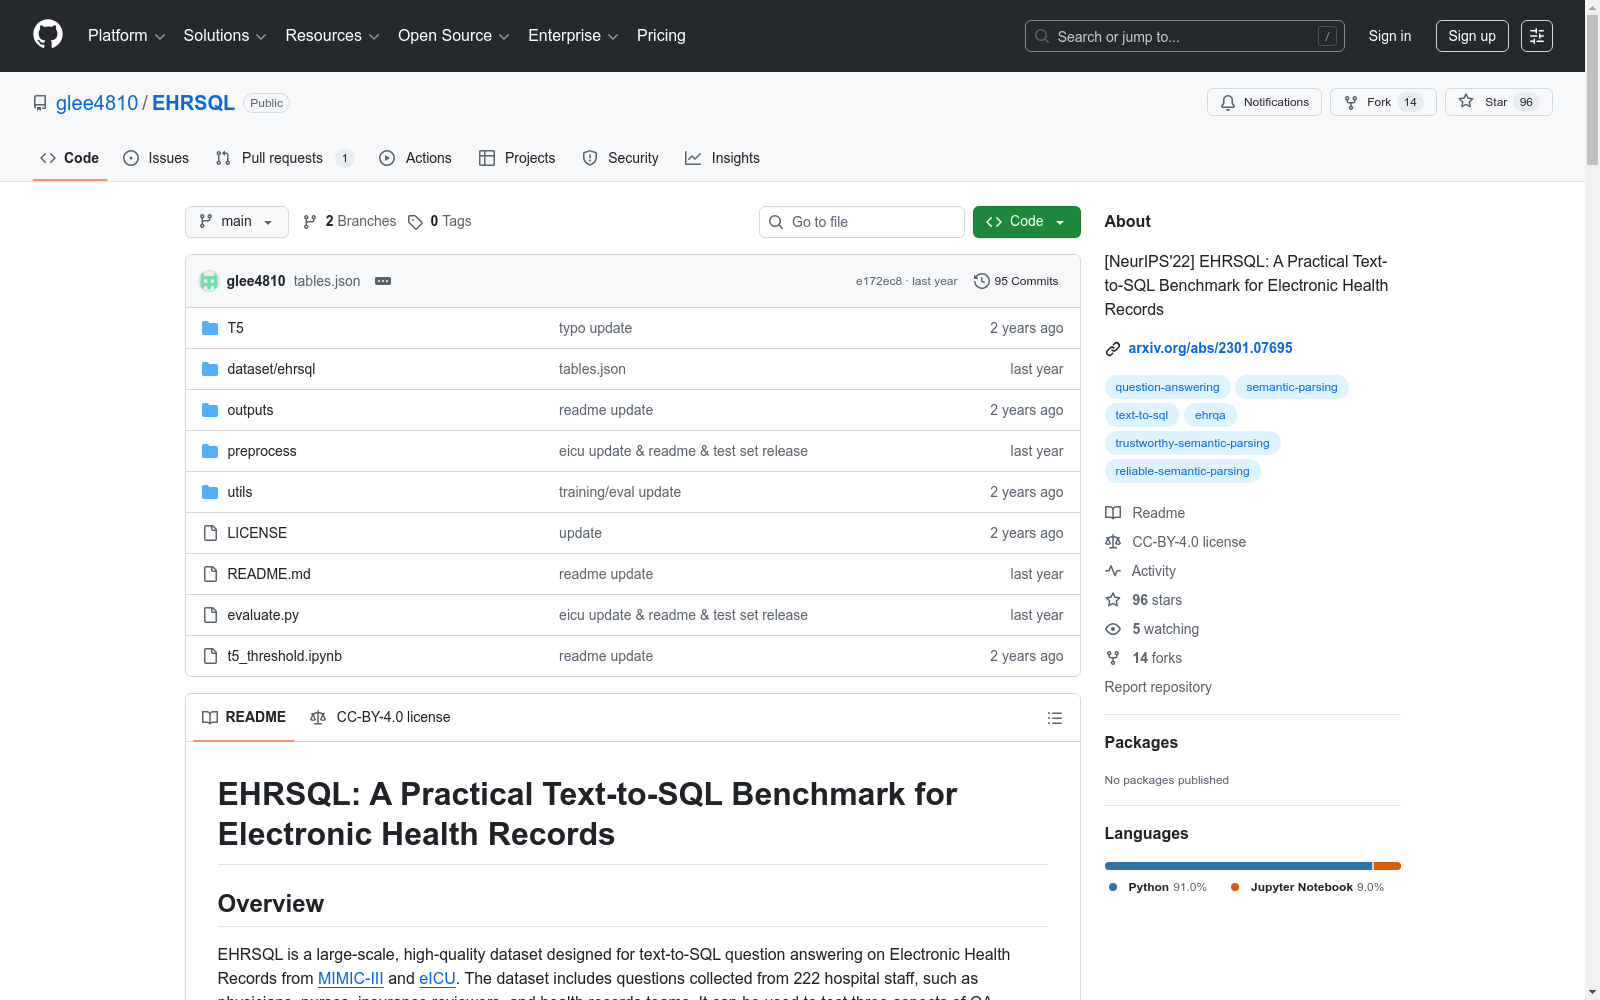Click the glee4810 avatar in commit row
Viewport: 1600px width, 1000px height.
[x=209, y=281]
